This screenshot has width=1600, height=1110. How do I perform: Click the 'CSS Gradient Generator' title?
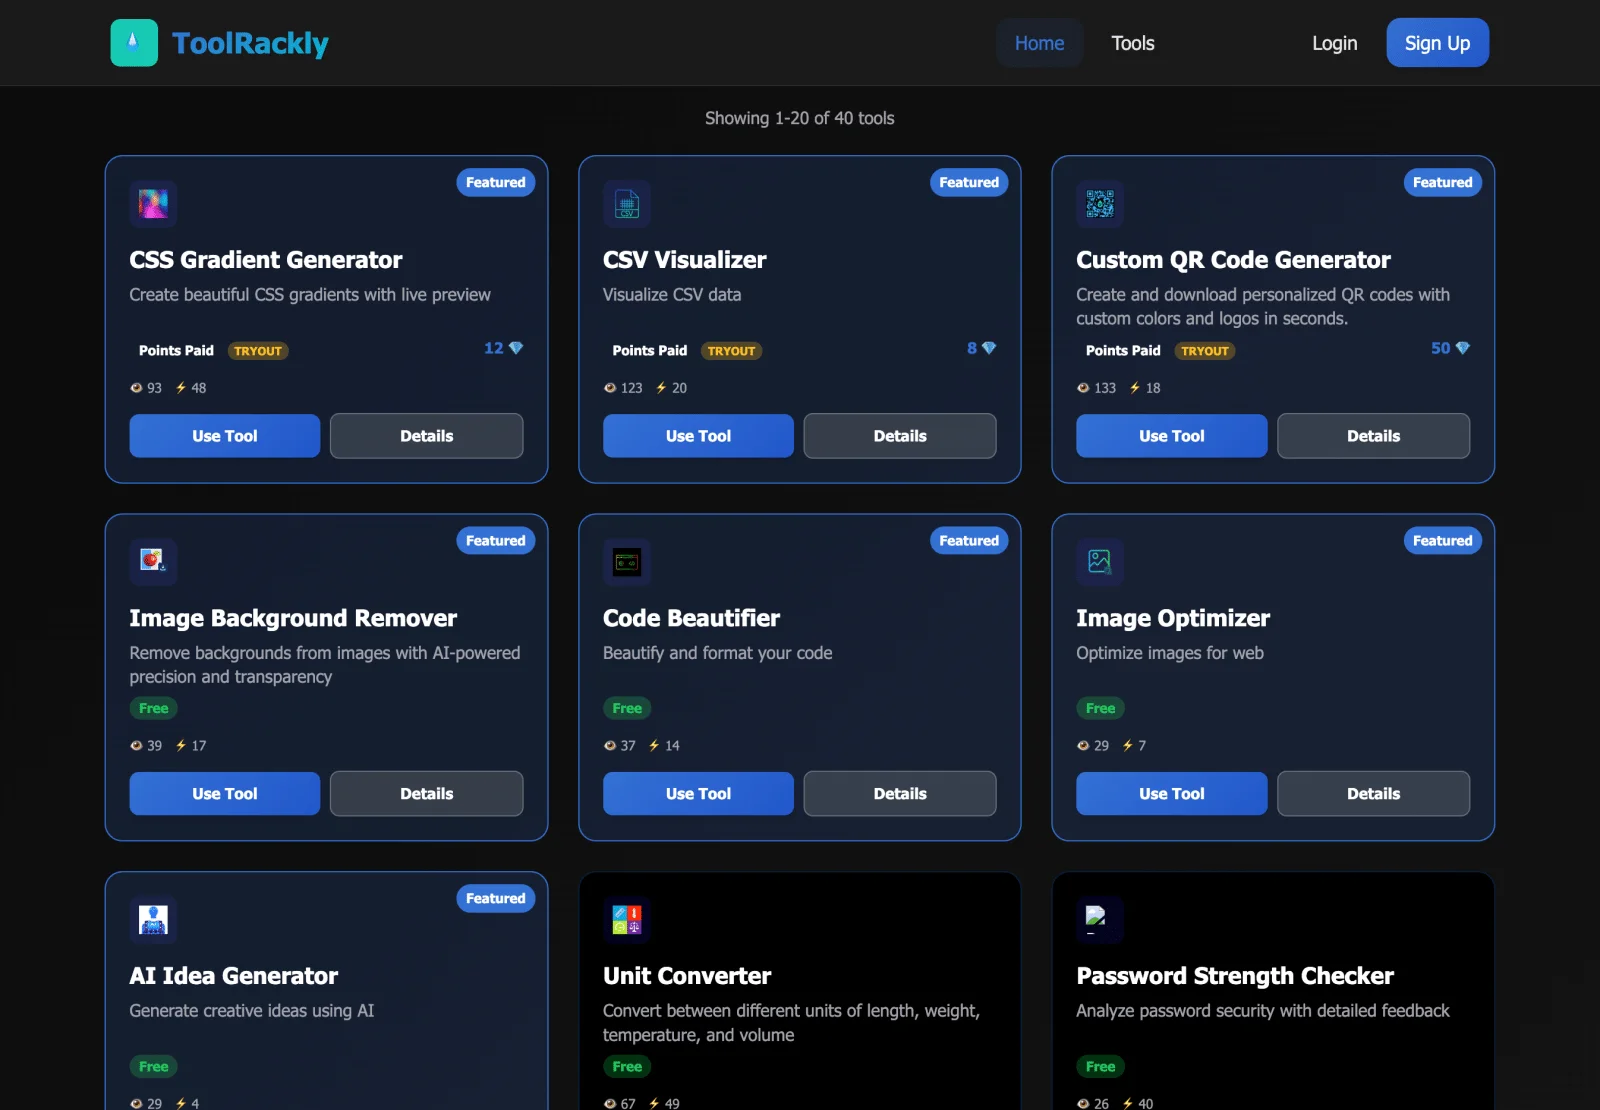tap(266, 260)
